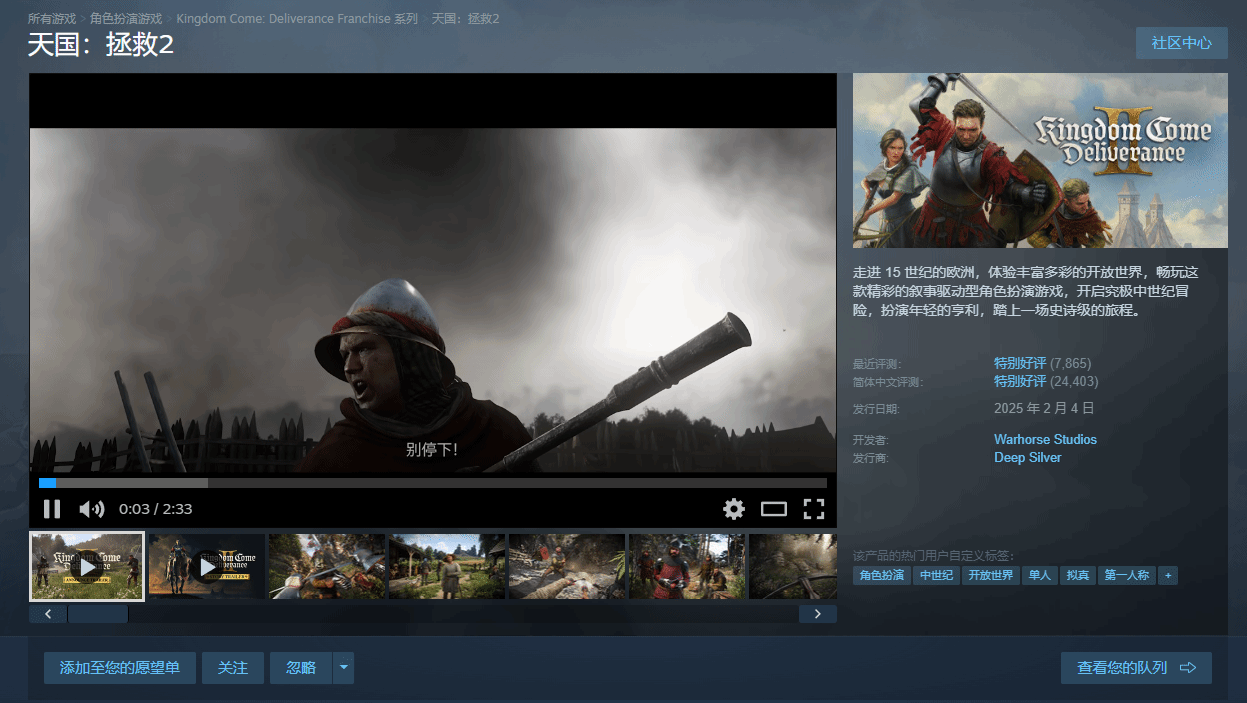Click 添加至您的愿望单 button
The image size is (1247, 703).
[x=120, y=668]
